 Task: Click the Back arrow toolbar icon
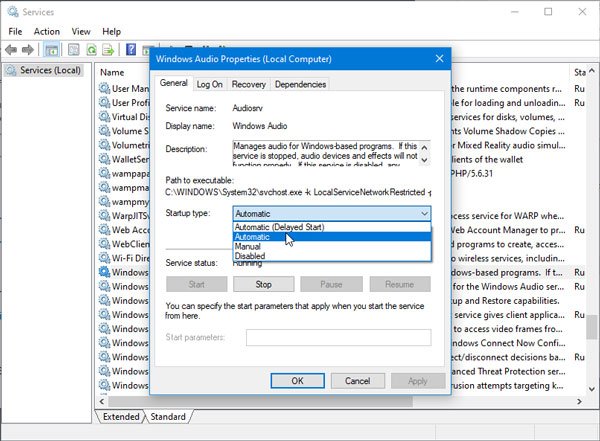point(12,49)
